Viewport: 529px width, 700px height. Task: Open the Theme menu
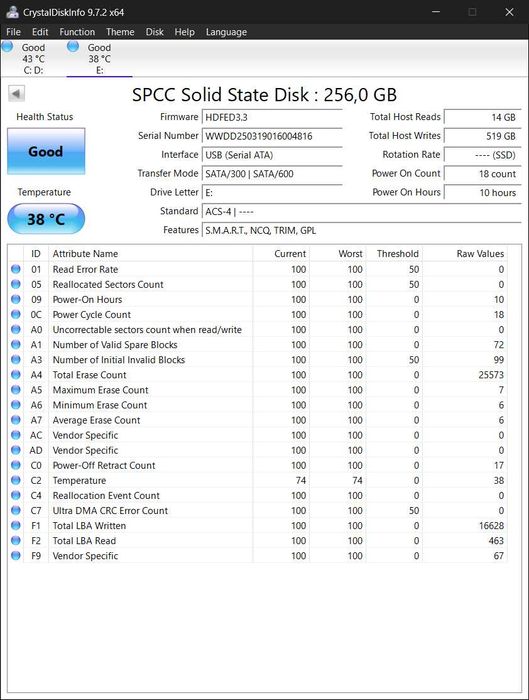[x=120, y=32]
